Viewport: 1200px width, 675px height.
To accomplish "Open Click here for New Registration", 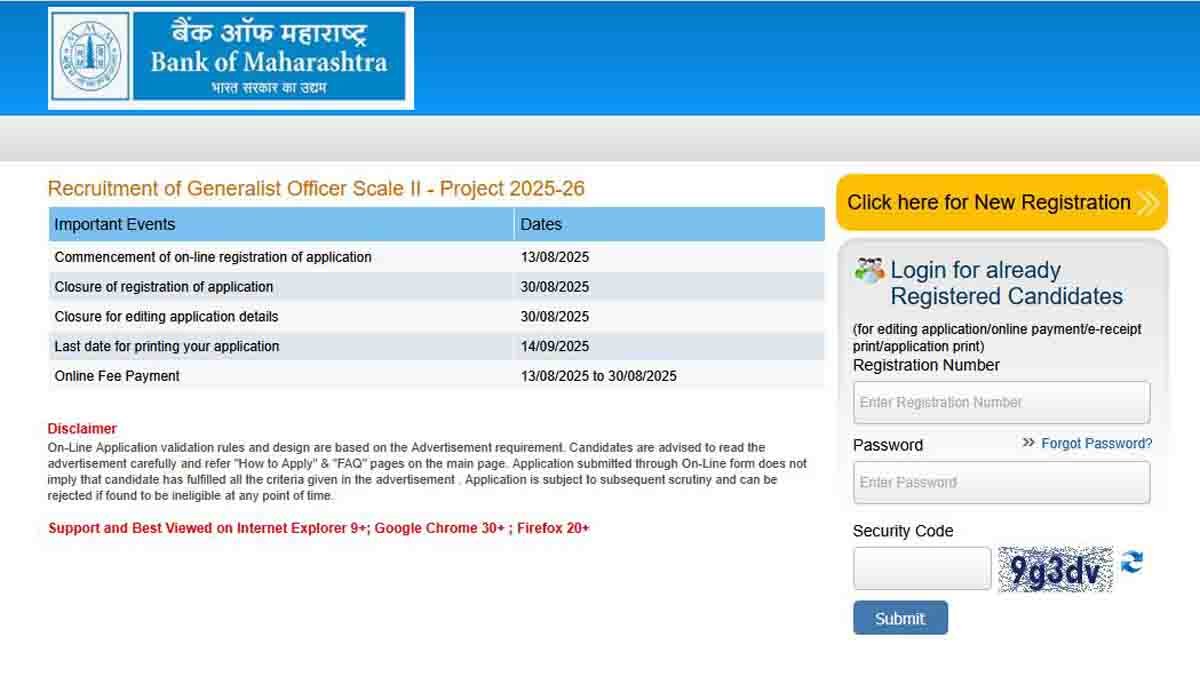I will pos(1002,202).
